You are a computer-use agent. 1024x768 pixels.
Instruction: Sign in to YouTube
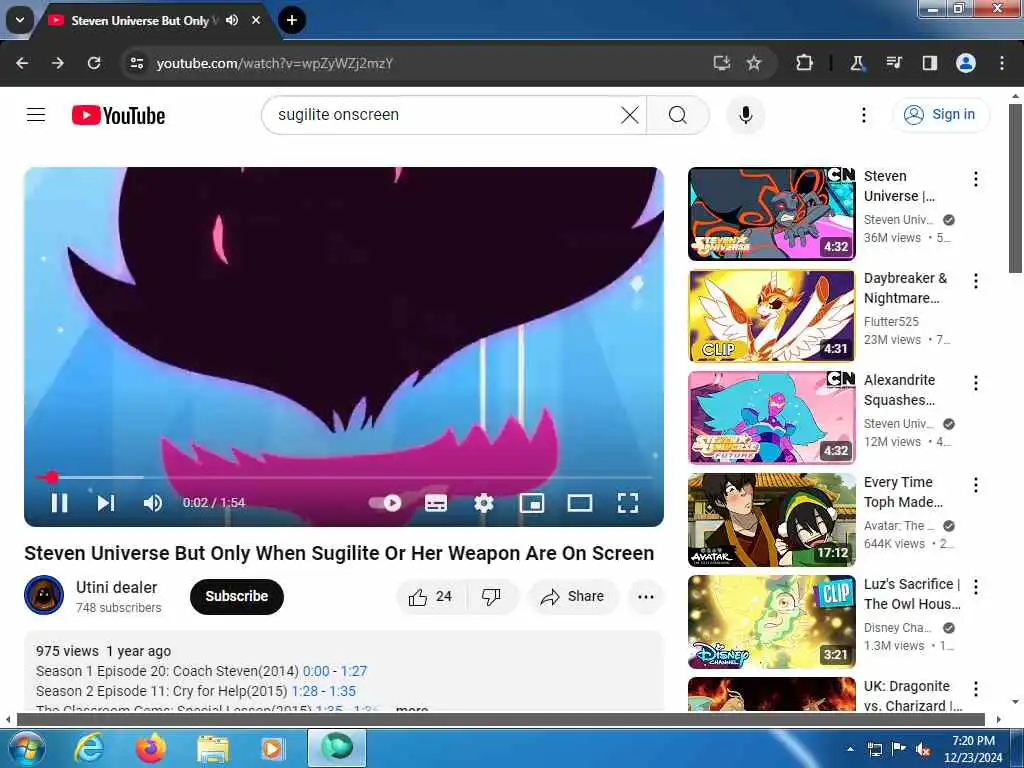point(941,115)
